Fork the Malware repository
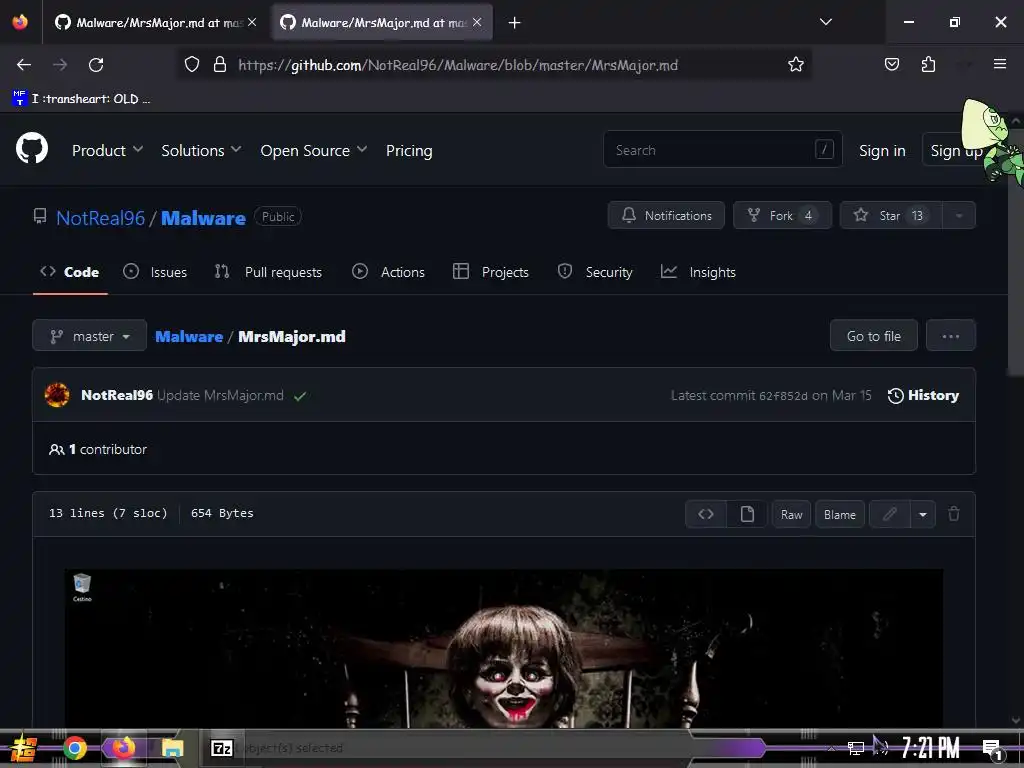Image resolution: width=1024 pixels, height=768 pixels. point(782,215)
